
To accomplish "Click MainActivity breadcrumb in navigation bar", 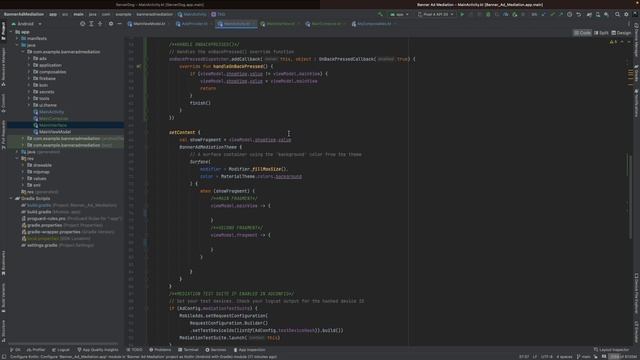I will tap(192, 14).
